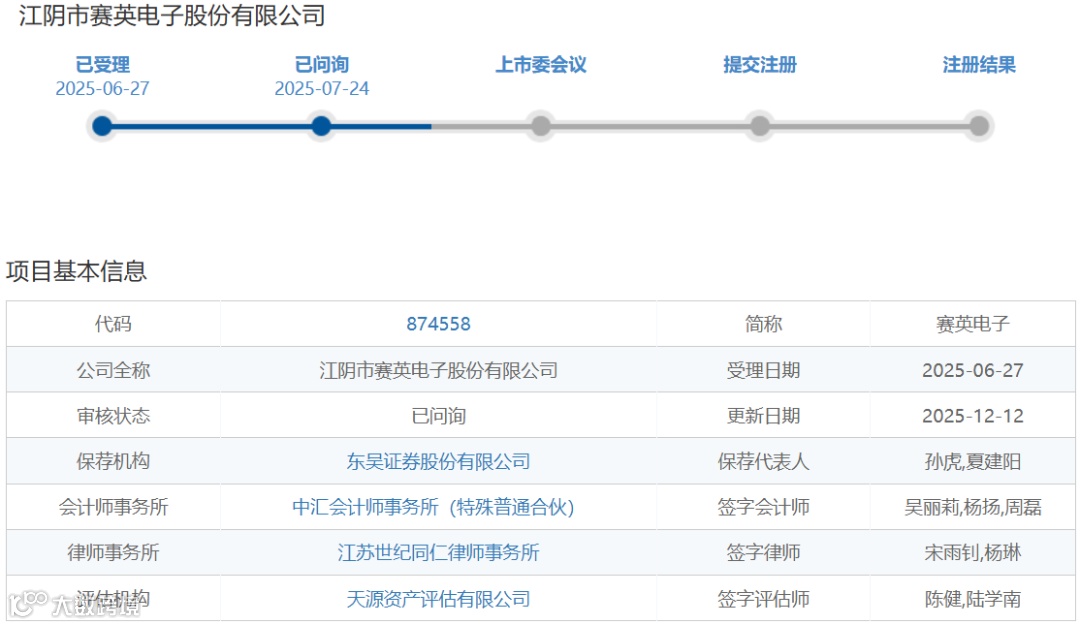The width and height of the screenshot is (1080, 625).
Task: Click the page title 江阴市赛英电子股份有限公司
Action: [x=172, y=16]
